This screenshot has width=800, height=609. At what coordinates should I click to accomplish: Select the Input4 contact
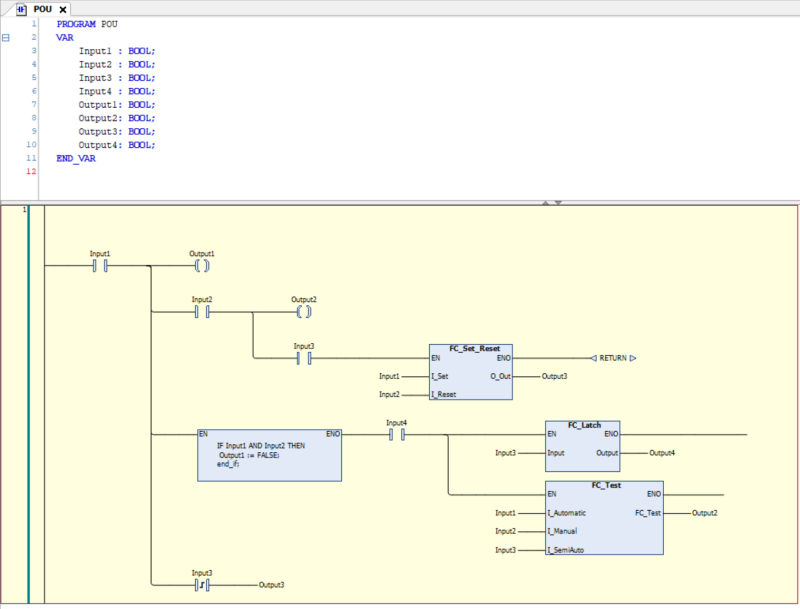[396, 435]
